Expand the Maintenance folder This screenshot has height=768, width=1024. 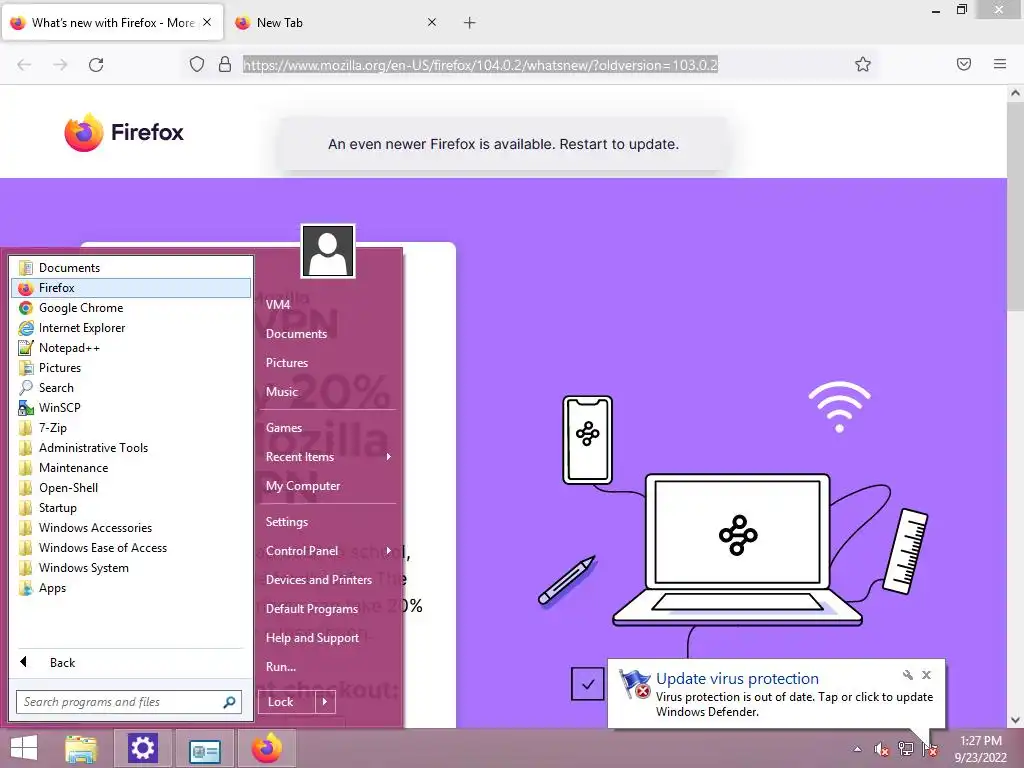click(131, 468)
